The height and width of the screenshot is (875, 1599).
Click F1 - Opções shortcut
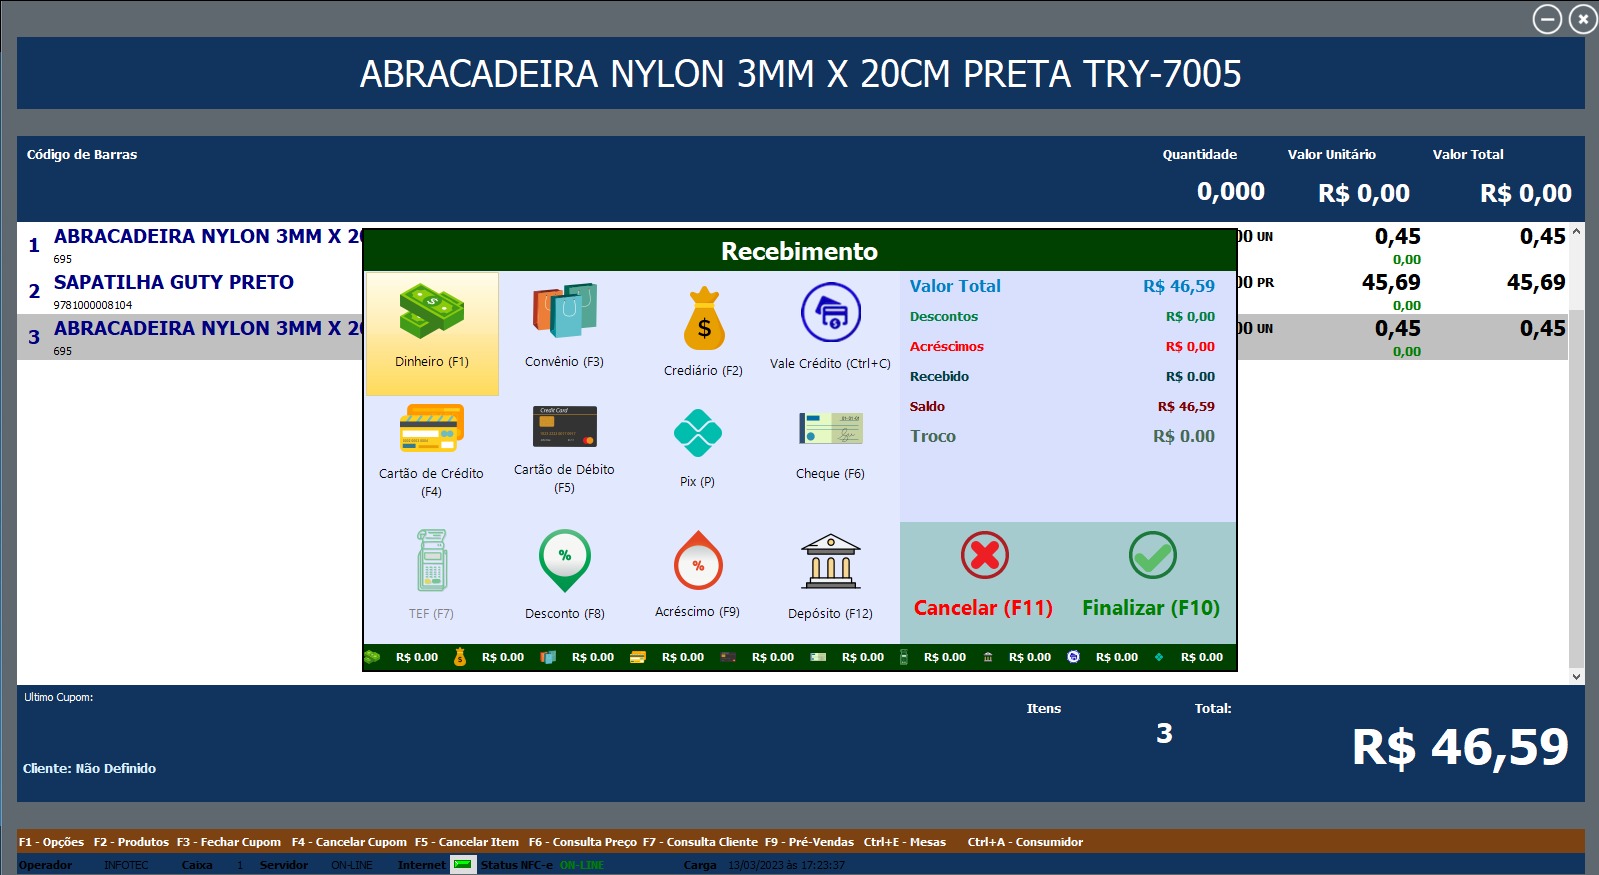click(51, 842)
